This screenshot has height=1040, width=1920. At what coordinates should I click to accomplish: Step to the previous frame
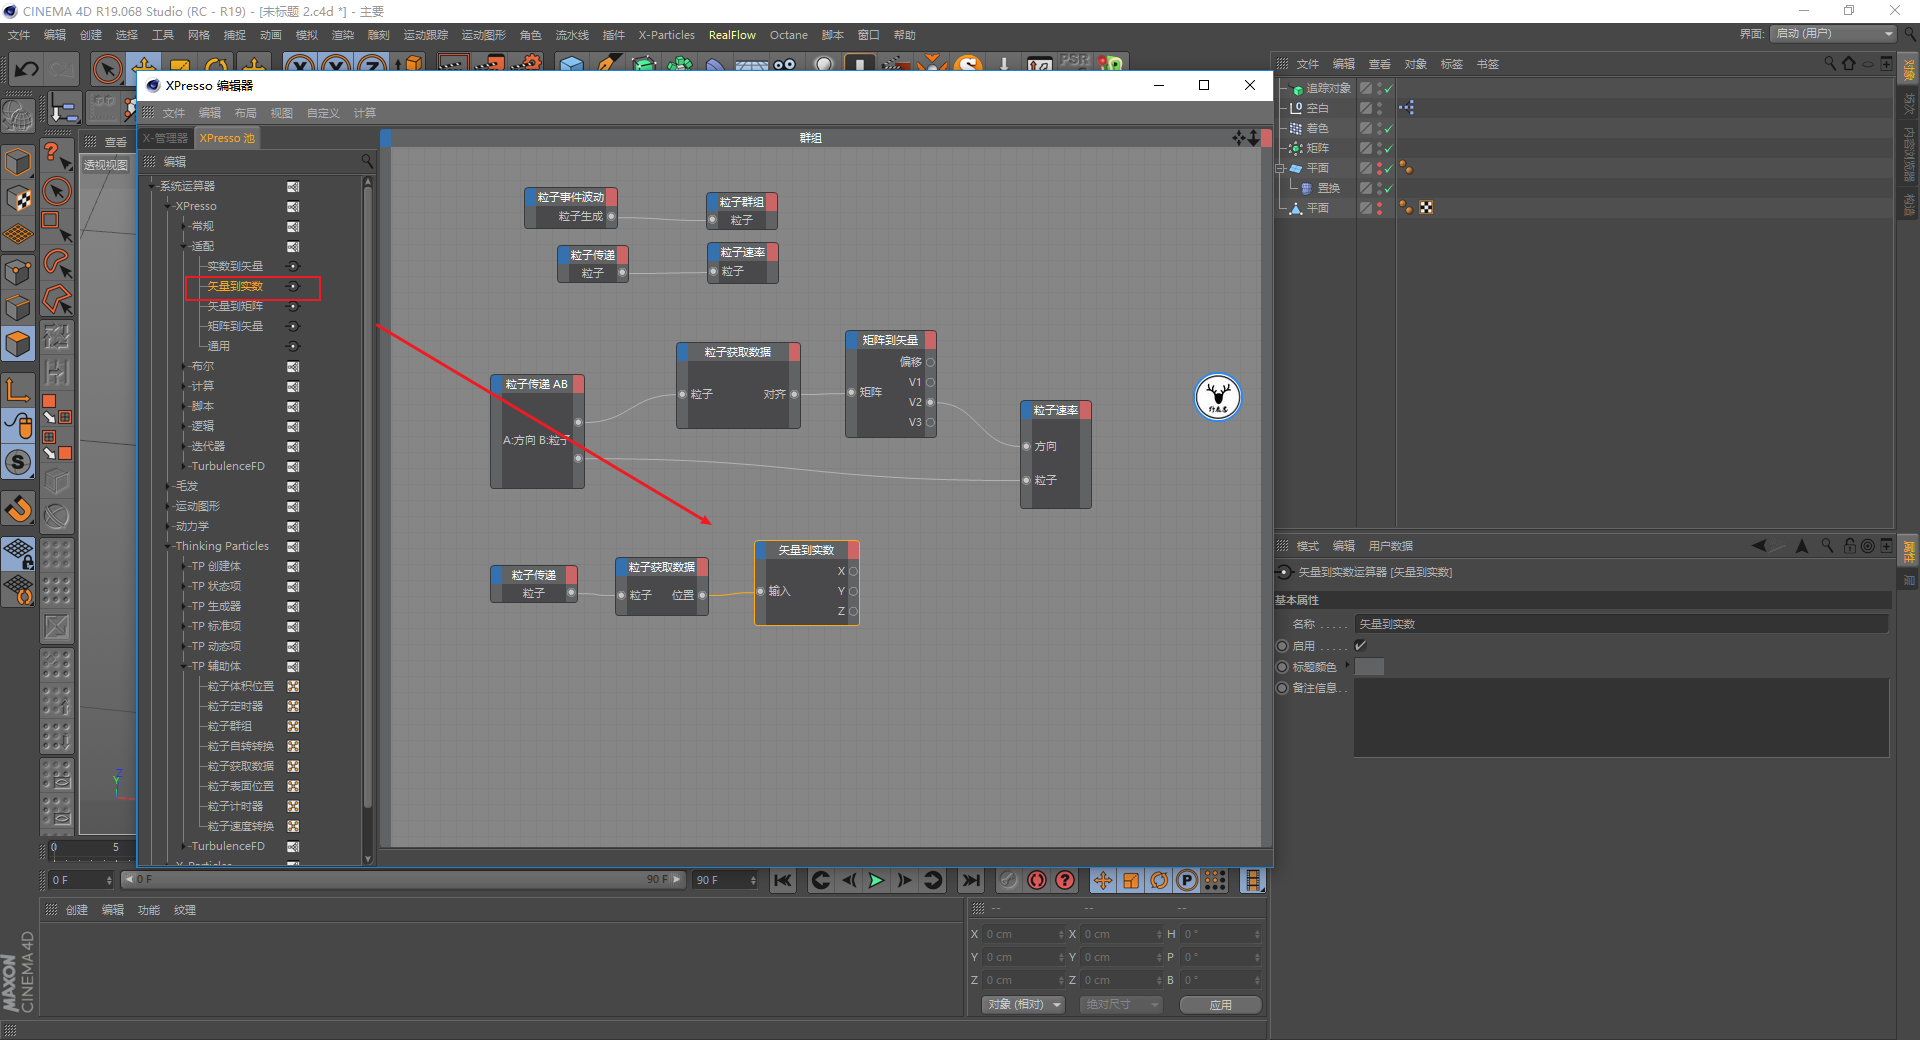coord(849,880)
